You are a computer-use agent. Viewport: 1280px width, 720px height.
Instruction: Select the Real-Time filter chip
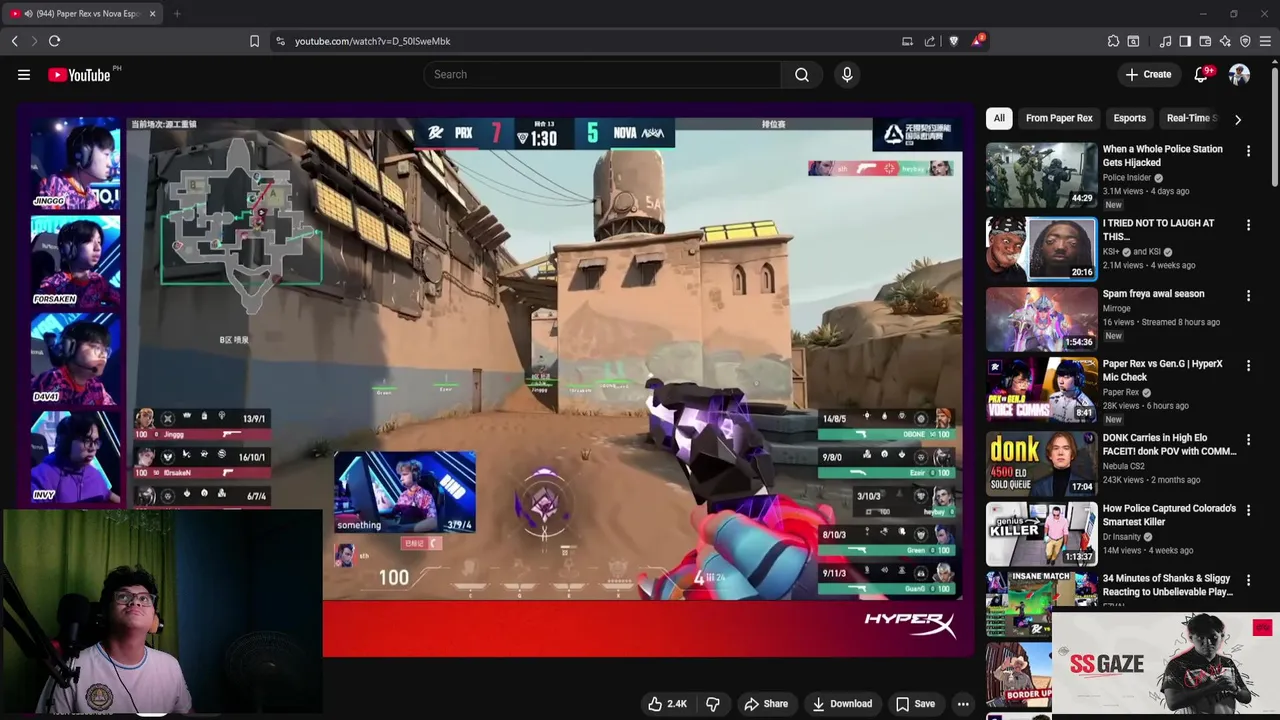[1190, 118]
